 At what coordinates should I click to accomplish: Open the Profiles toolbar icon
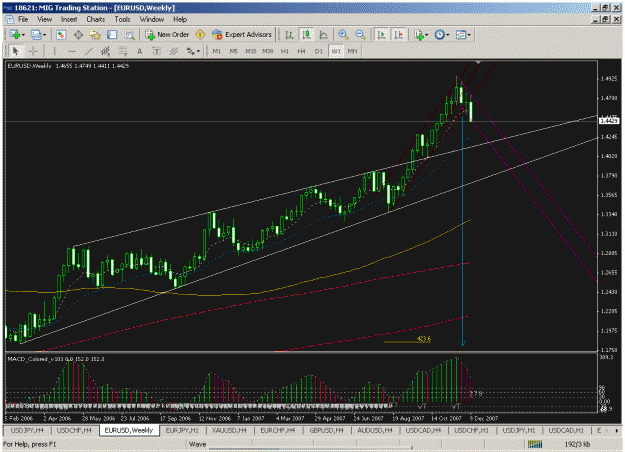click(x=36, y=35)
